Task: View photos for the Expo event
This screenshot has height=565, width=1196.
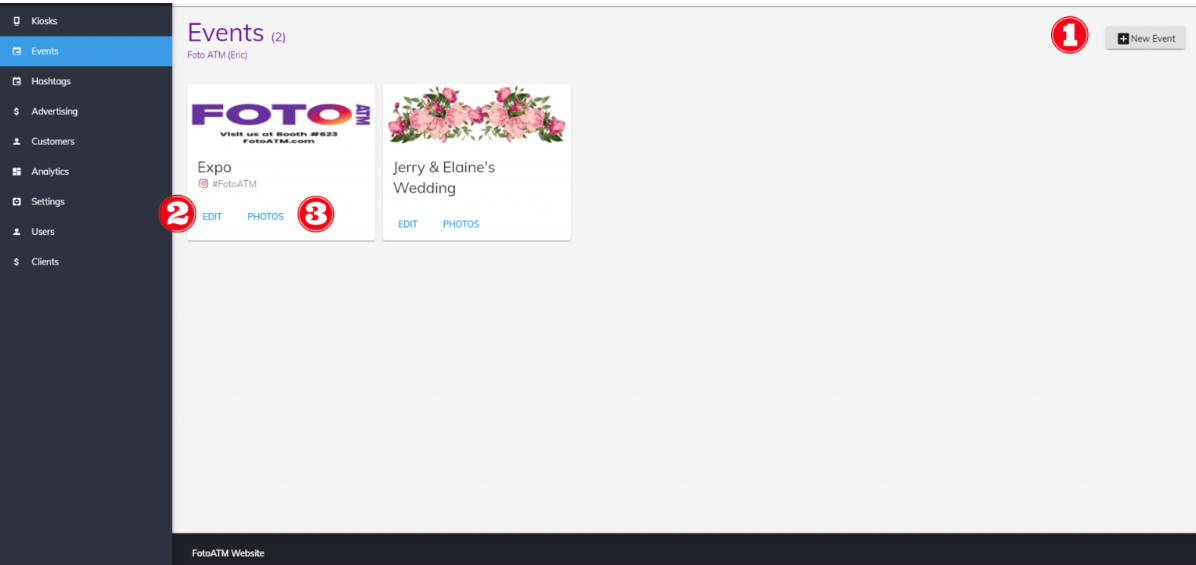Action: point(265,217)
